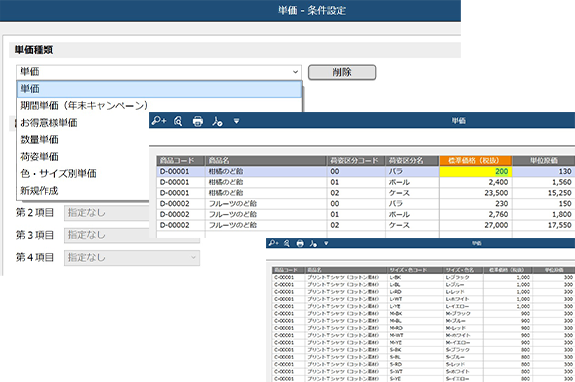
Task: Click the S-レッド size-color name cell
Action: pos(463,364)
